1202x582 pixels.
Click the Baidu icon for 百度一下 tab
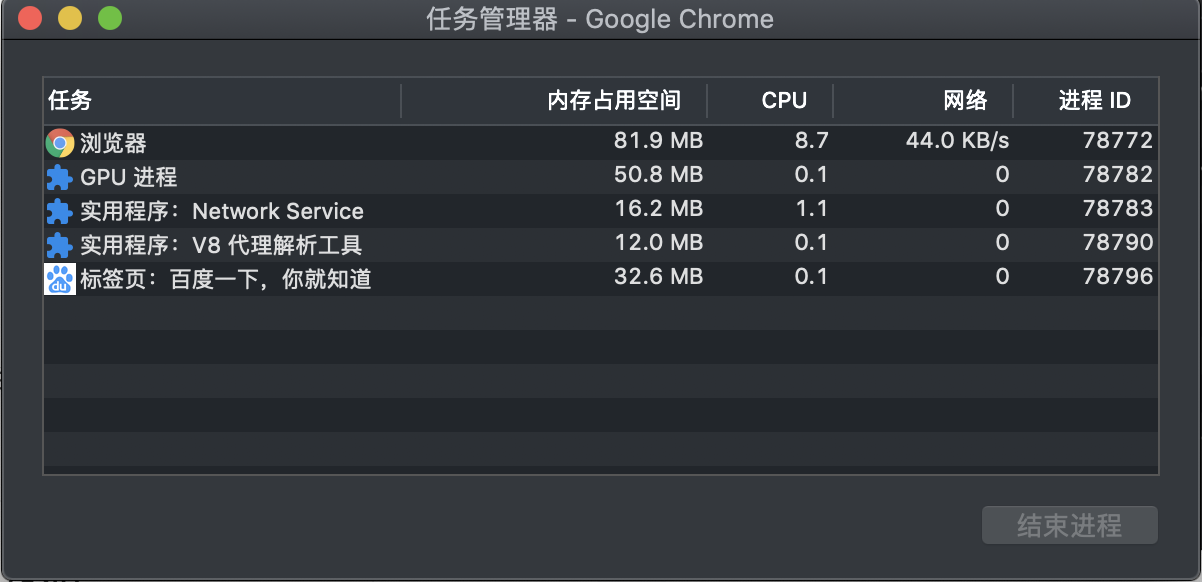point(60,279)
